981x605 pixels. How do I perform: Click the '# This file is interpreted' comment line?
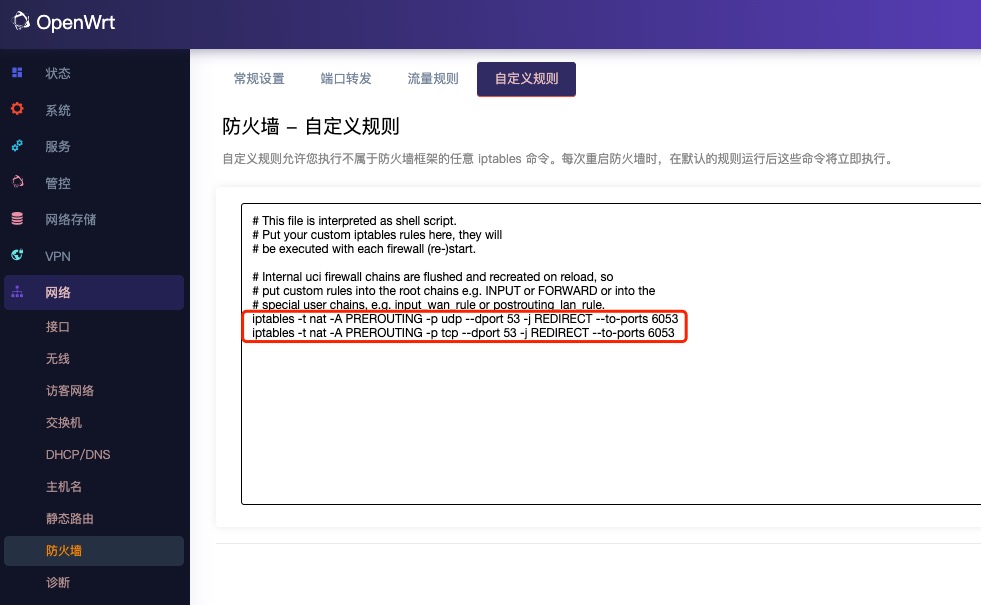[355, 221]
